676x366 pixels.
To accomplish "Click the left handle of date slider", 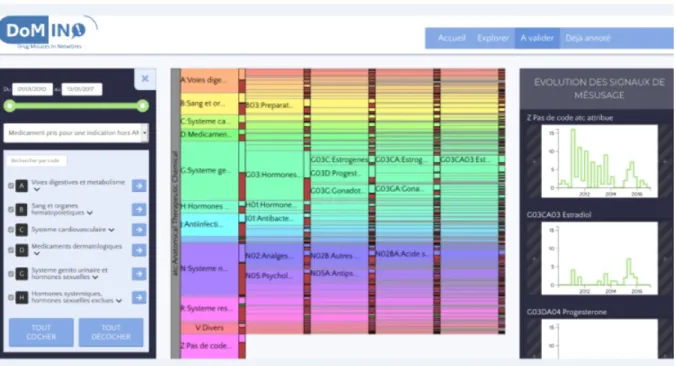I will (10, 106).
